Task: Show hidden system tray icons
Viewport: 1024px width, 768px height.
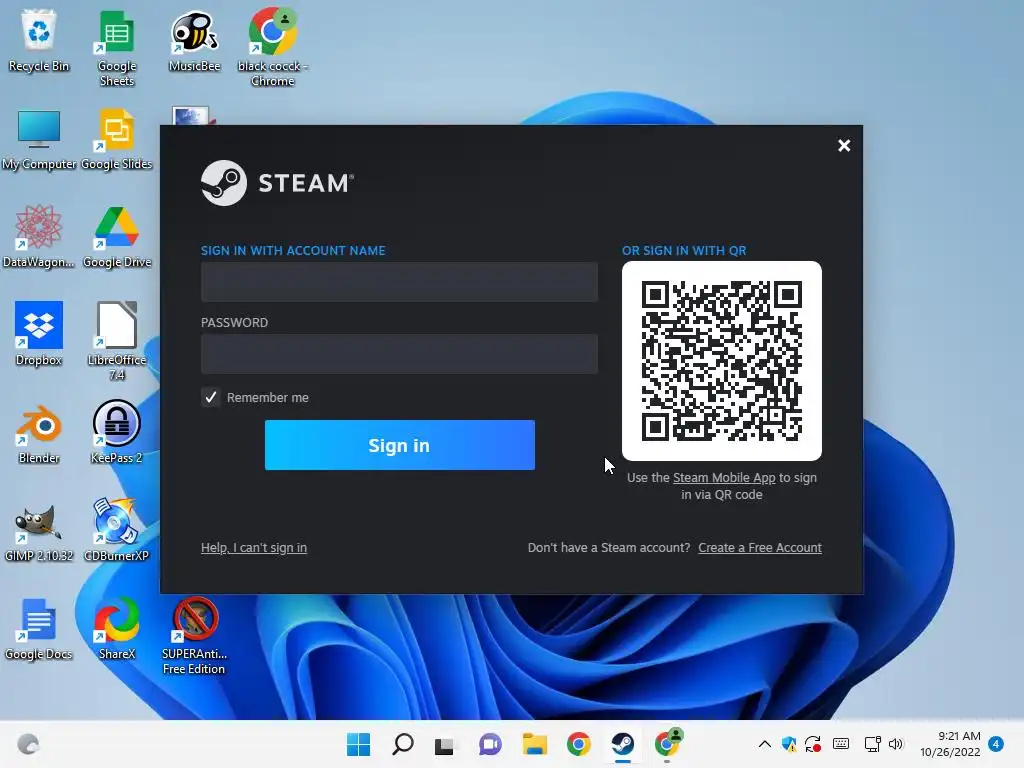Action: pyautogui.click(x=765, y=744)
